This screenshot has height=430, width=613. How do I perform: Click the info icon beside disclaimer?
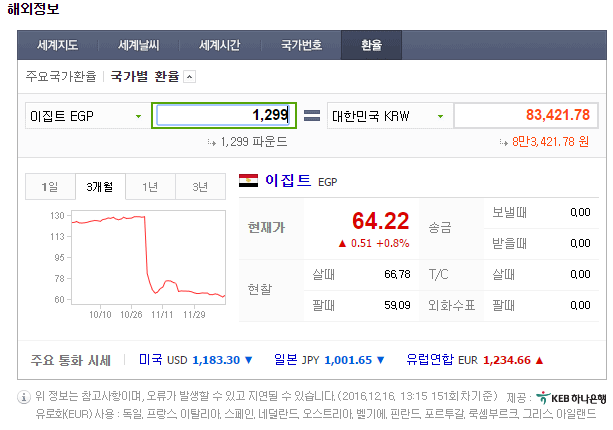point(24,397)
